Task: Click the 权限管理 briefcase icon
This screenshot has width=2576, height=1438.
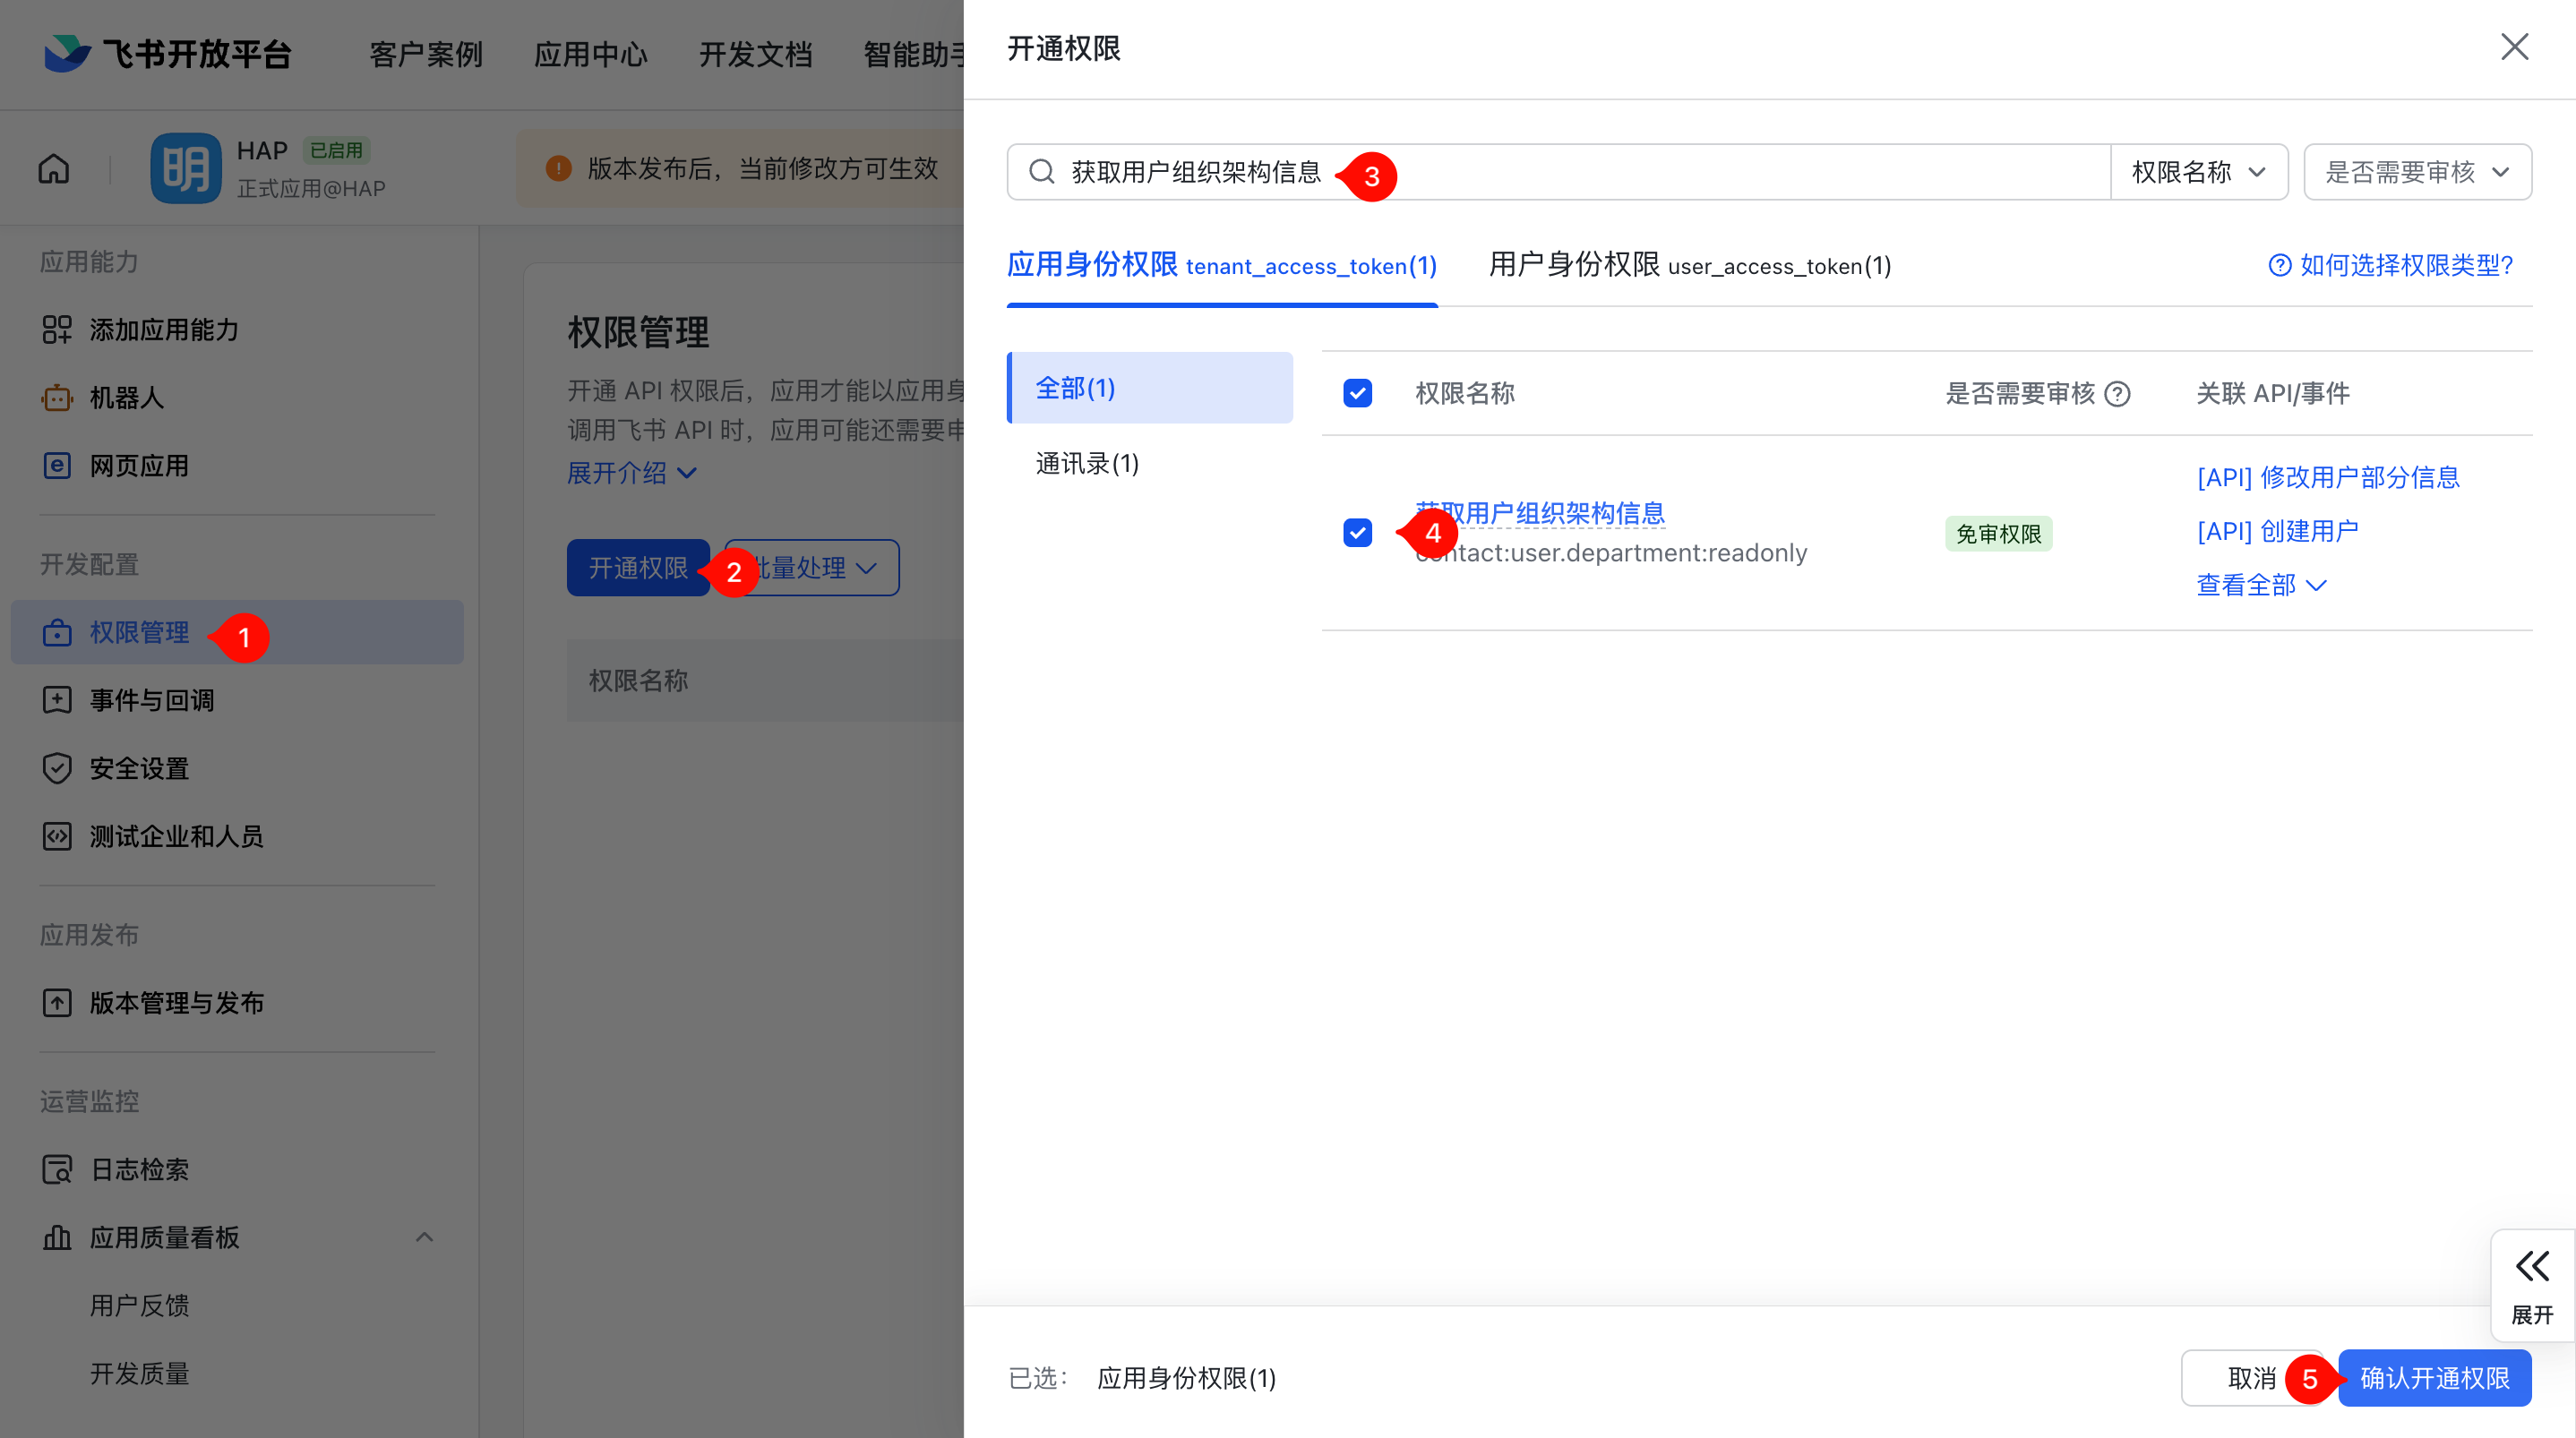Action: click(57, 632)
